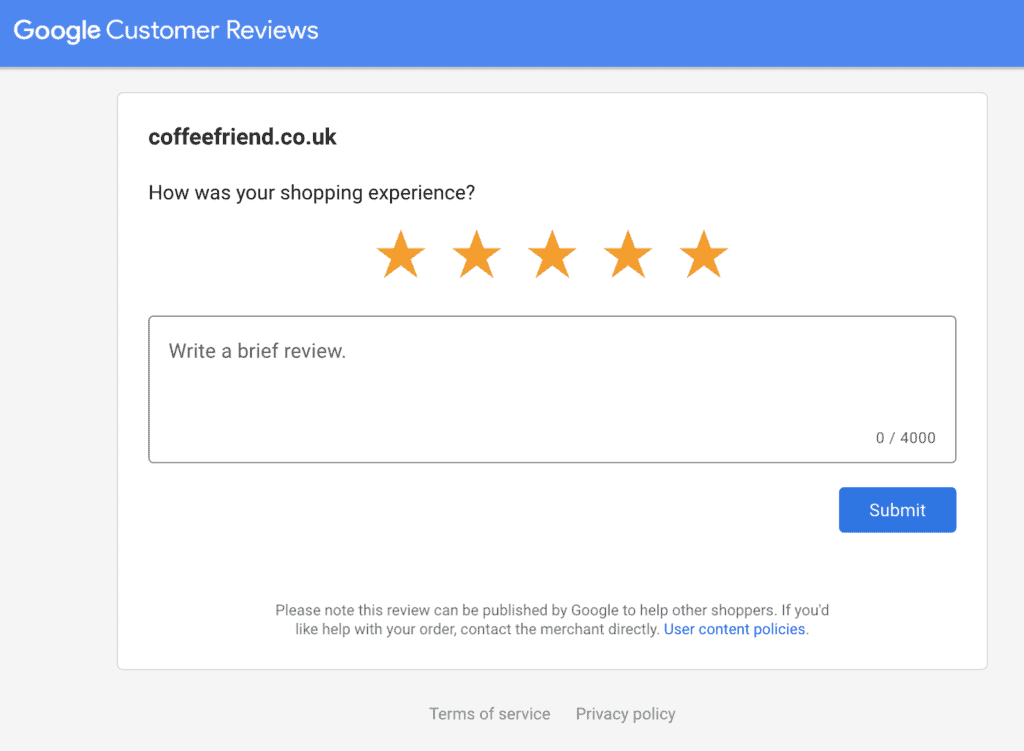
Task: Click gray page background right of Privacy policy
Action: pos(850,714)
